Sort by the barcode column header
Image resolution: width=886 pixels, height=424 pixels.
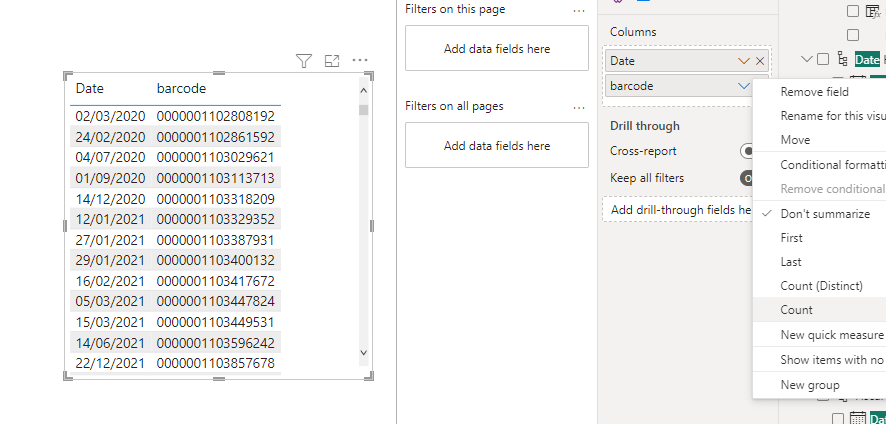(181, 89)
